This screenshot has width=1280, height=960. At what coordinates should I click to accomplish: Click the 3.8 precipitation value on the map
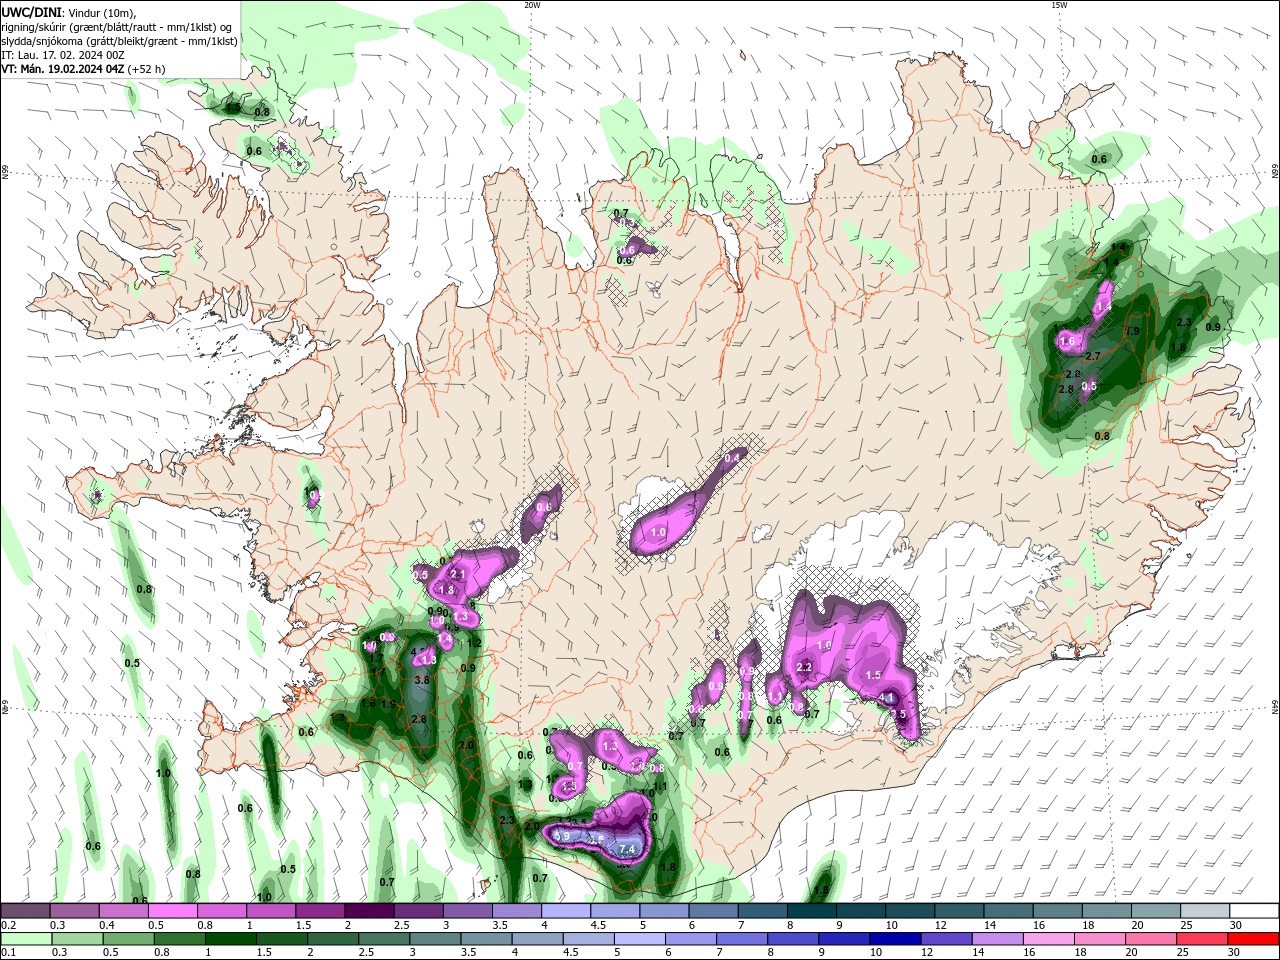pos(422,680)
